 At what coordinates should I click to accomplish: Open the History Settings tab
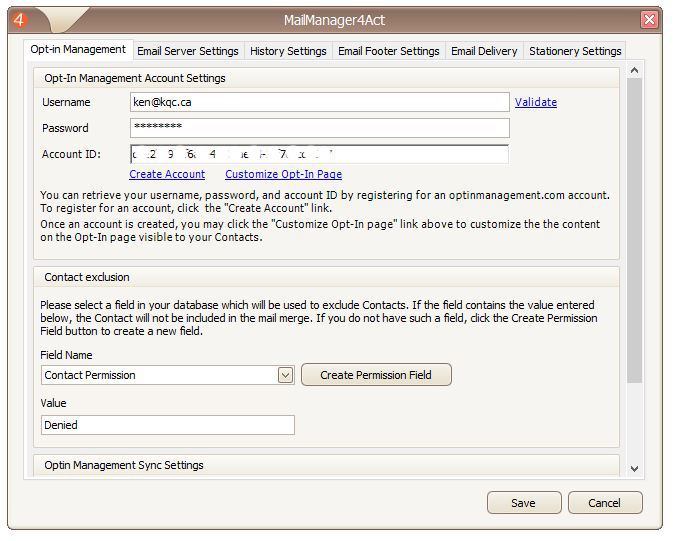coord(288,51)
